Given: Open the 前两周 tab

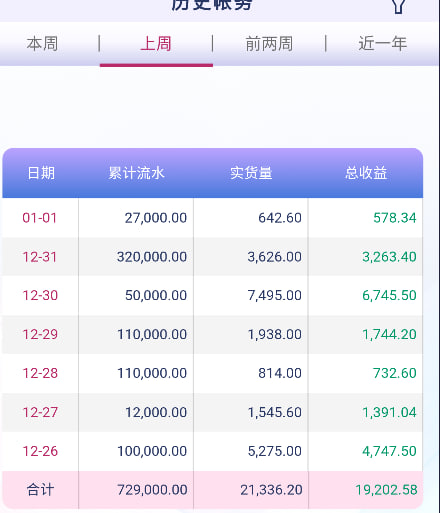Looking at the screenshot, I should click(x=269, y=44).
